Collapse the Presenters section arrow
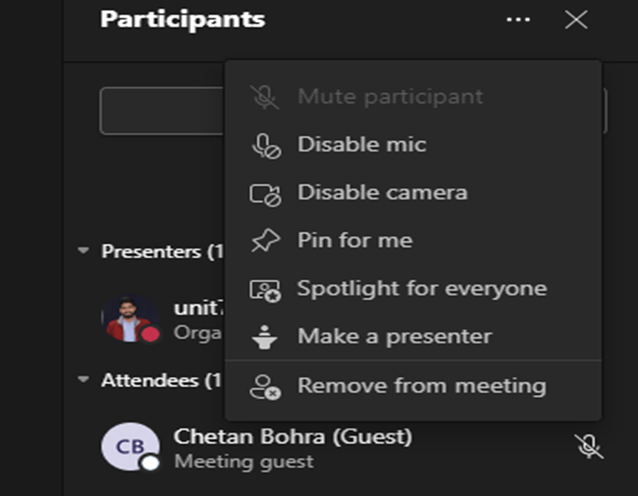 click(x=83, y=250)
